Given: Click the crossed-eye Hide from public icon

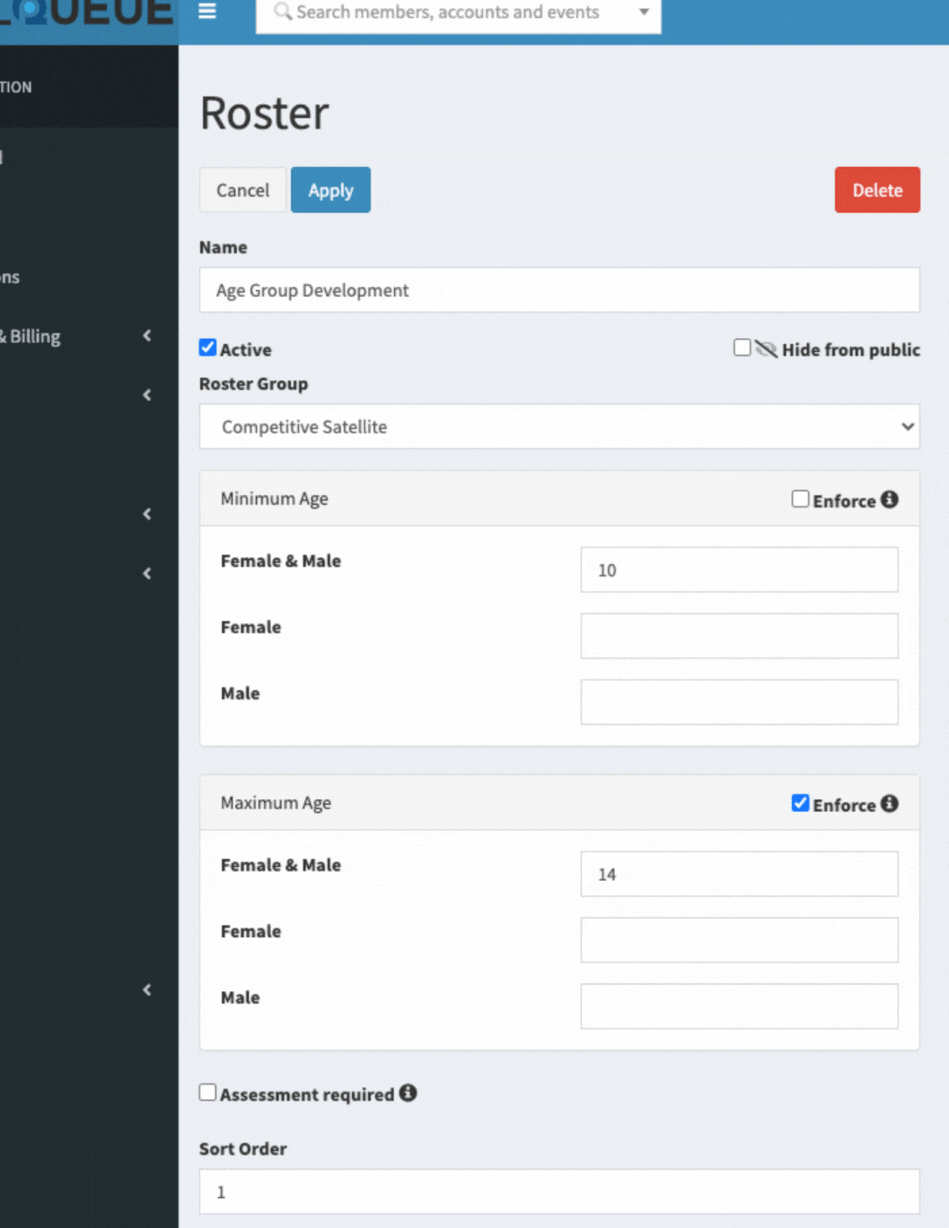Looking at the screenshot, I should tap(766, 349).
